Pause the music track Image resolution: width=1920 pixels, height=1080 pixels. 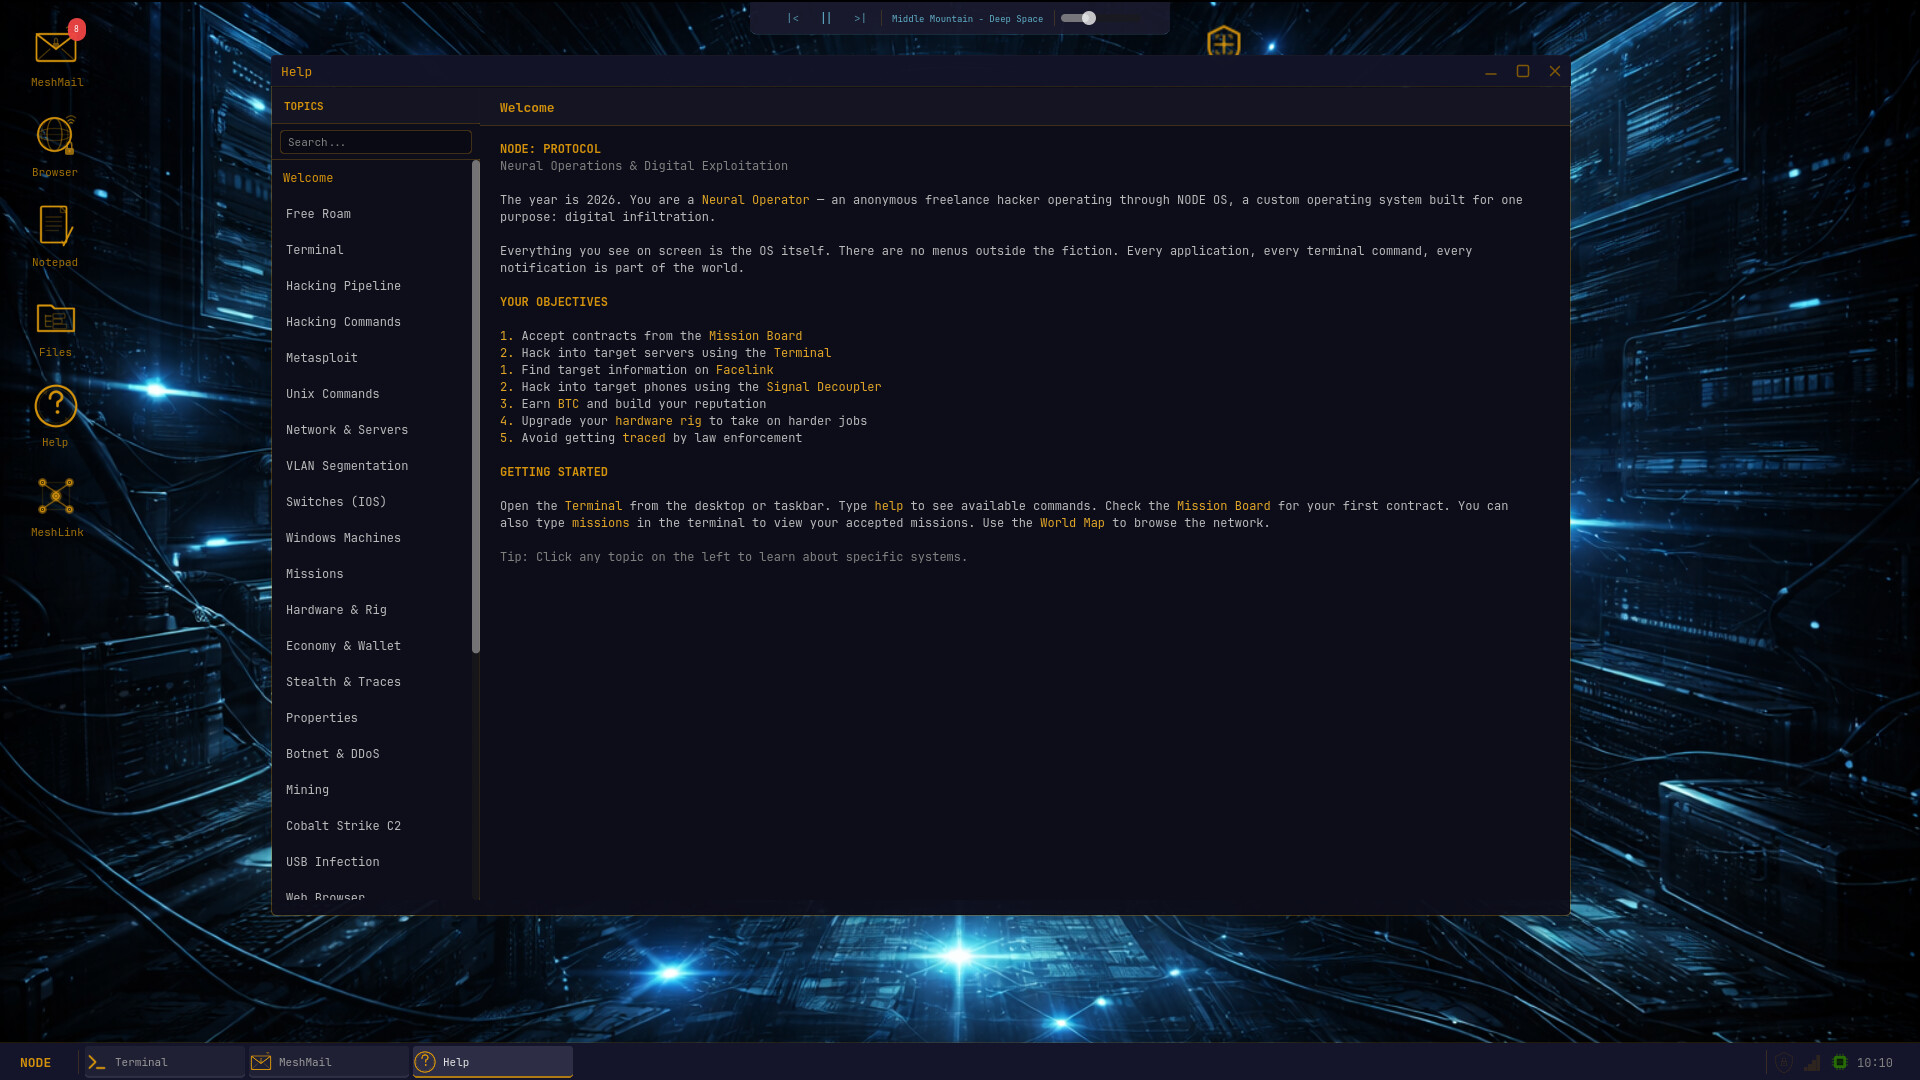tap(826, 18)
